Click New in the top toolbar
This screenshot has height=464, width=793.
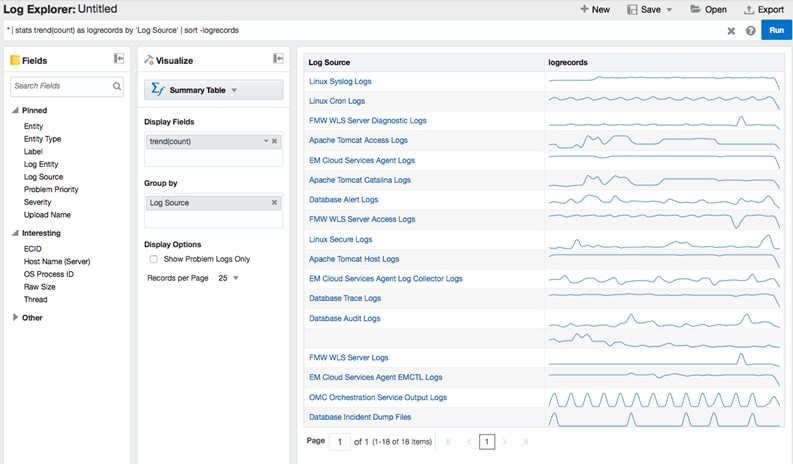[594, 9]
